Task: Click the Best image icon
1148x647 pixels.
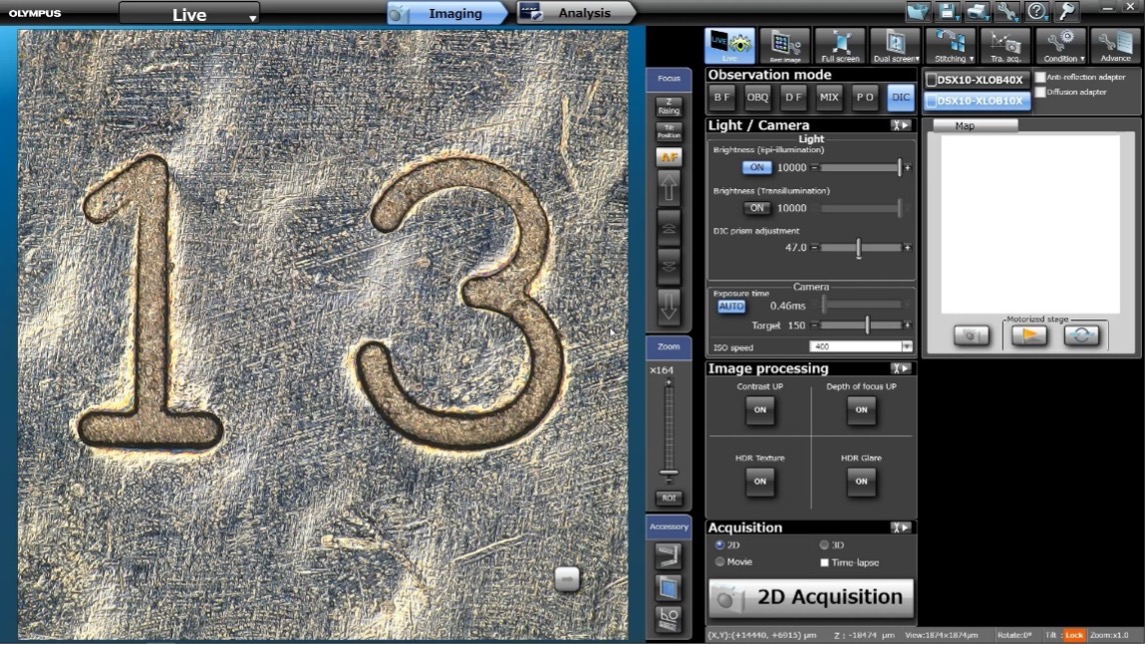Action: pyautogui.click(x=785, y=46)
